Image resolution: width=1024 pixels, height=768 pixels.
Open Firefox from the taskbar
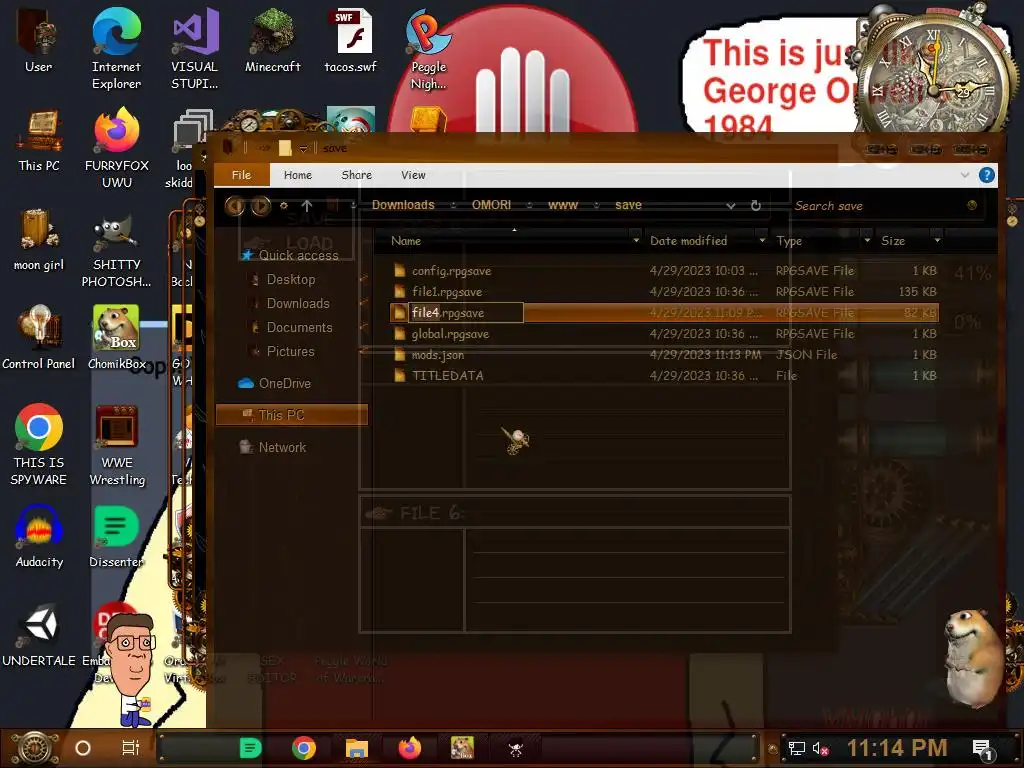[410, 748]
